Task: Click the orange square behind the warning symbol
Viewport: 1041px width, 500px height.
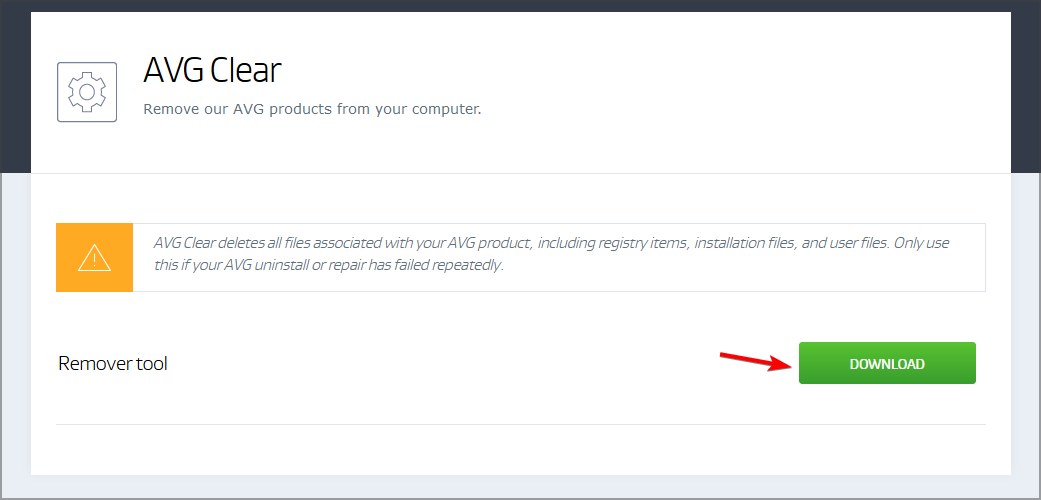Action: [94, 258]
